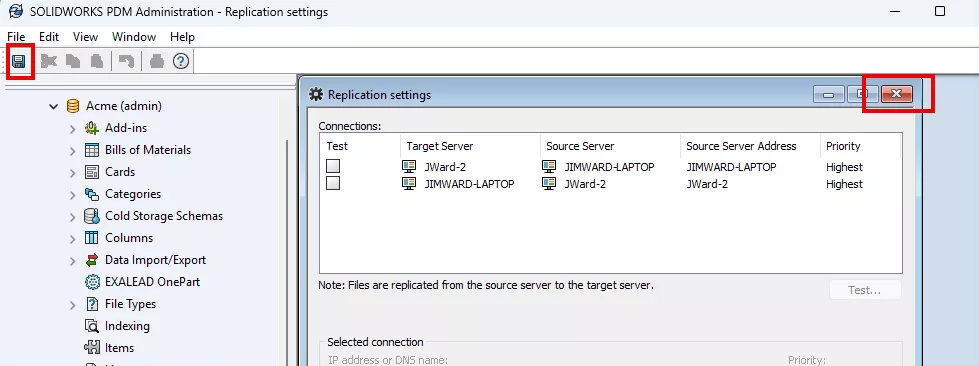
Task: Click the Priority column header
Action: tap(860, 146)
